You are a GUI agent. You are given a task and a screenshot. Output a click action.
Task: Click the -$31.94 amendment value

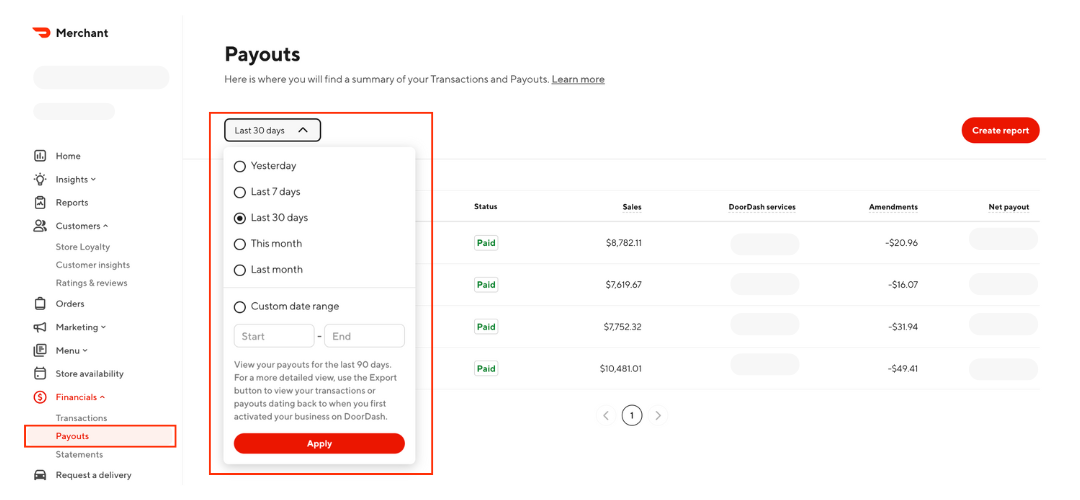coord(902,326)
